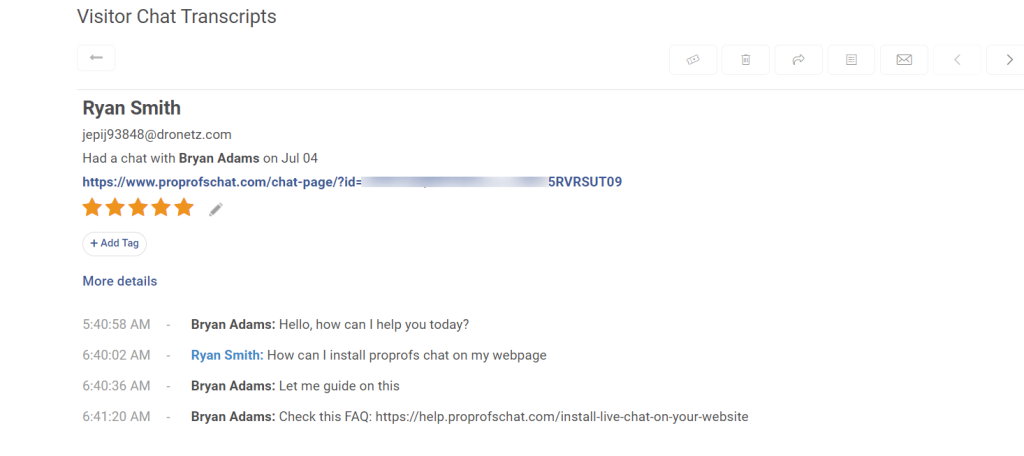Image resolution: width=1024 pixels, height=456 pixels.
Task: Click the install-live-chat FAQ link message
Action: (x=562, y=416)
